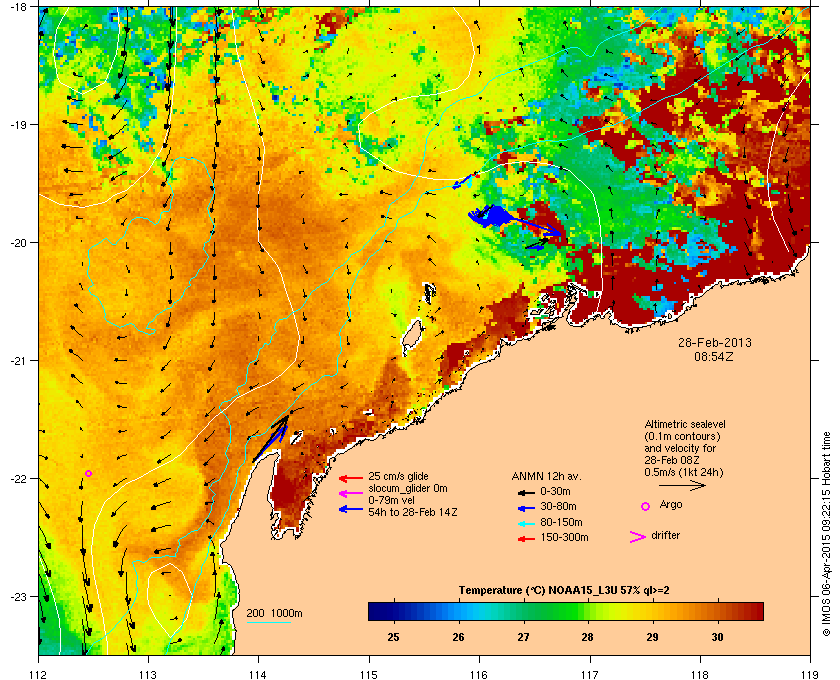Click the magenta slocum_glider legend arrow

351,494
